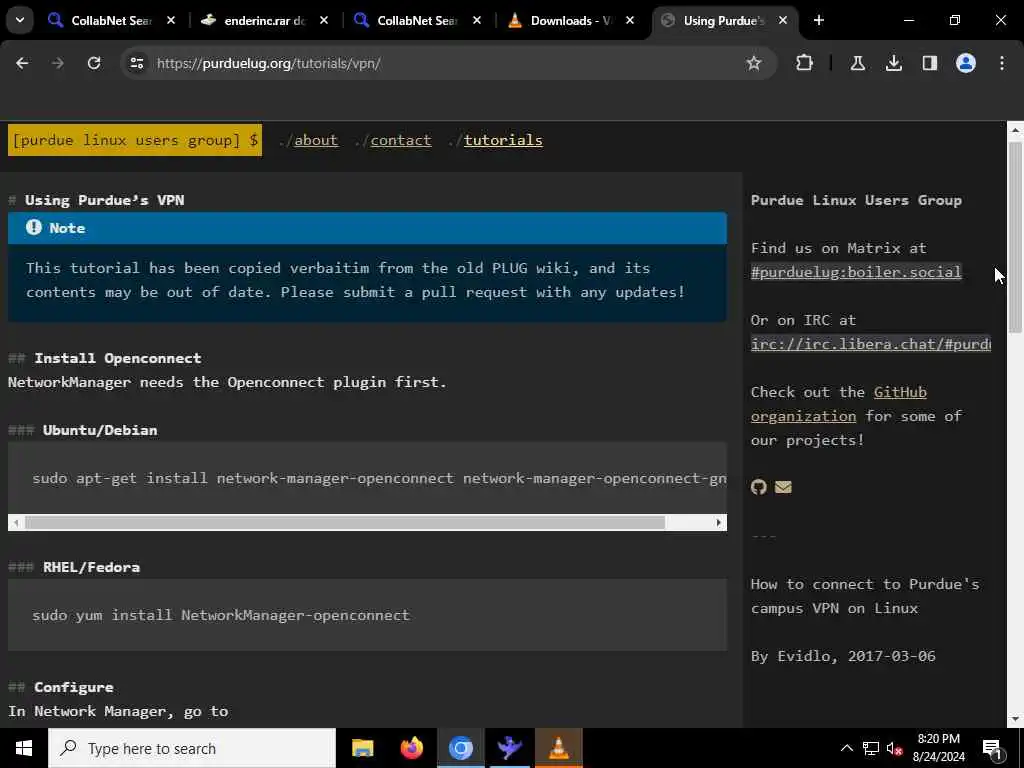
Task: Open Firefox from the taskbar
Action: click(x=411, y=748)
